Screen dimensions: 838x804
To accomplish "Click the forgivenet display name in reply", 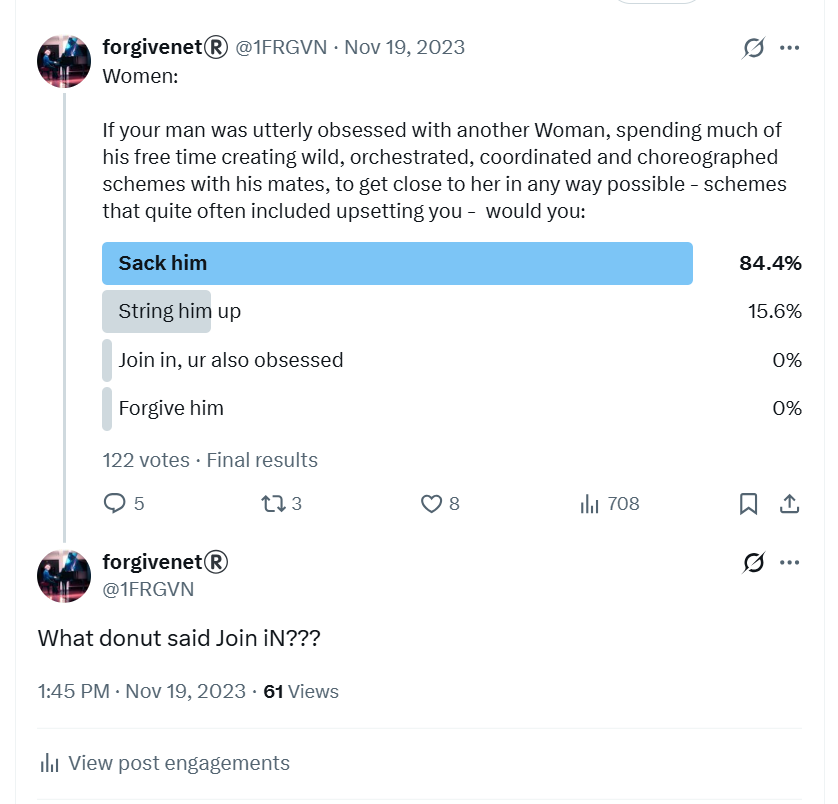I will tap(165, 562).
